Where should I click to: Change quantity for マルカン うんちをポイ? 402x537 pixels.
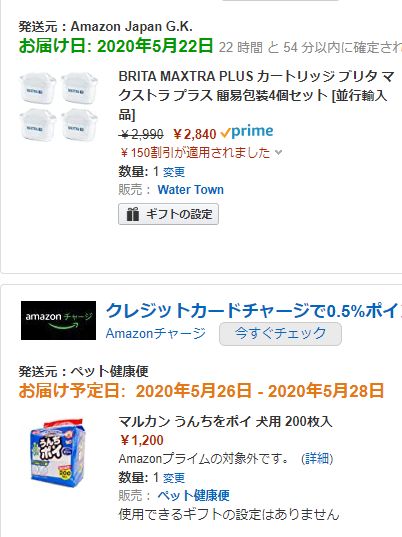tap(174, 478)
